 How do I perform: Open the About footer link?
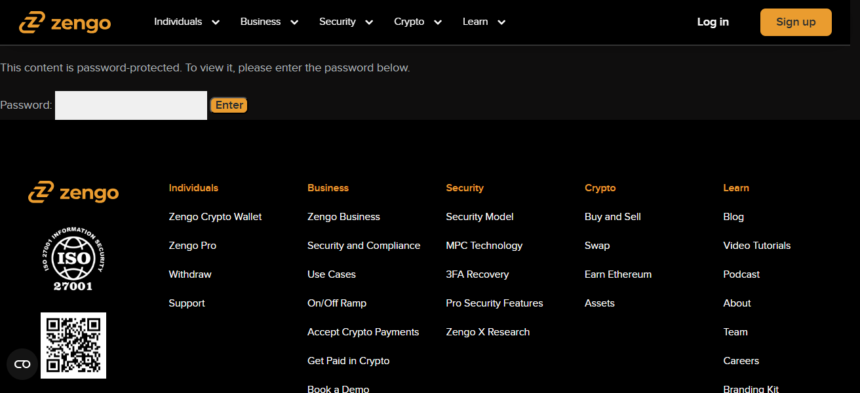click(x=737, y=303)
